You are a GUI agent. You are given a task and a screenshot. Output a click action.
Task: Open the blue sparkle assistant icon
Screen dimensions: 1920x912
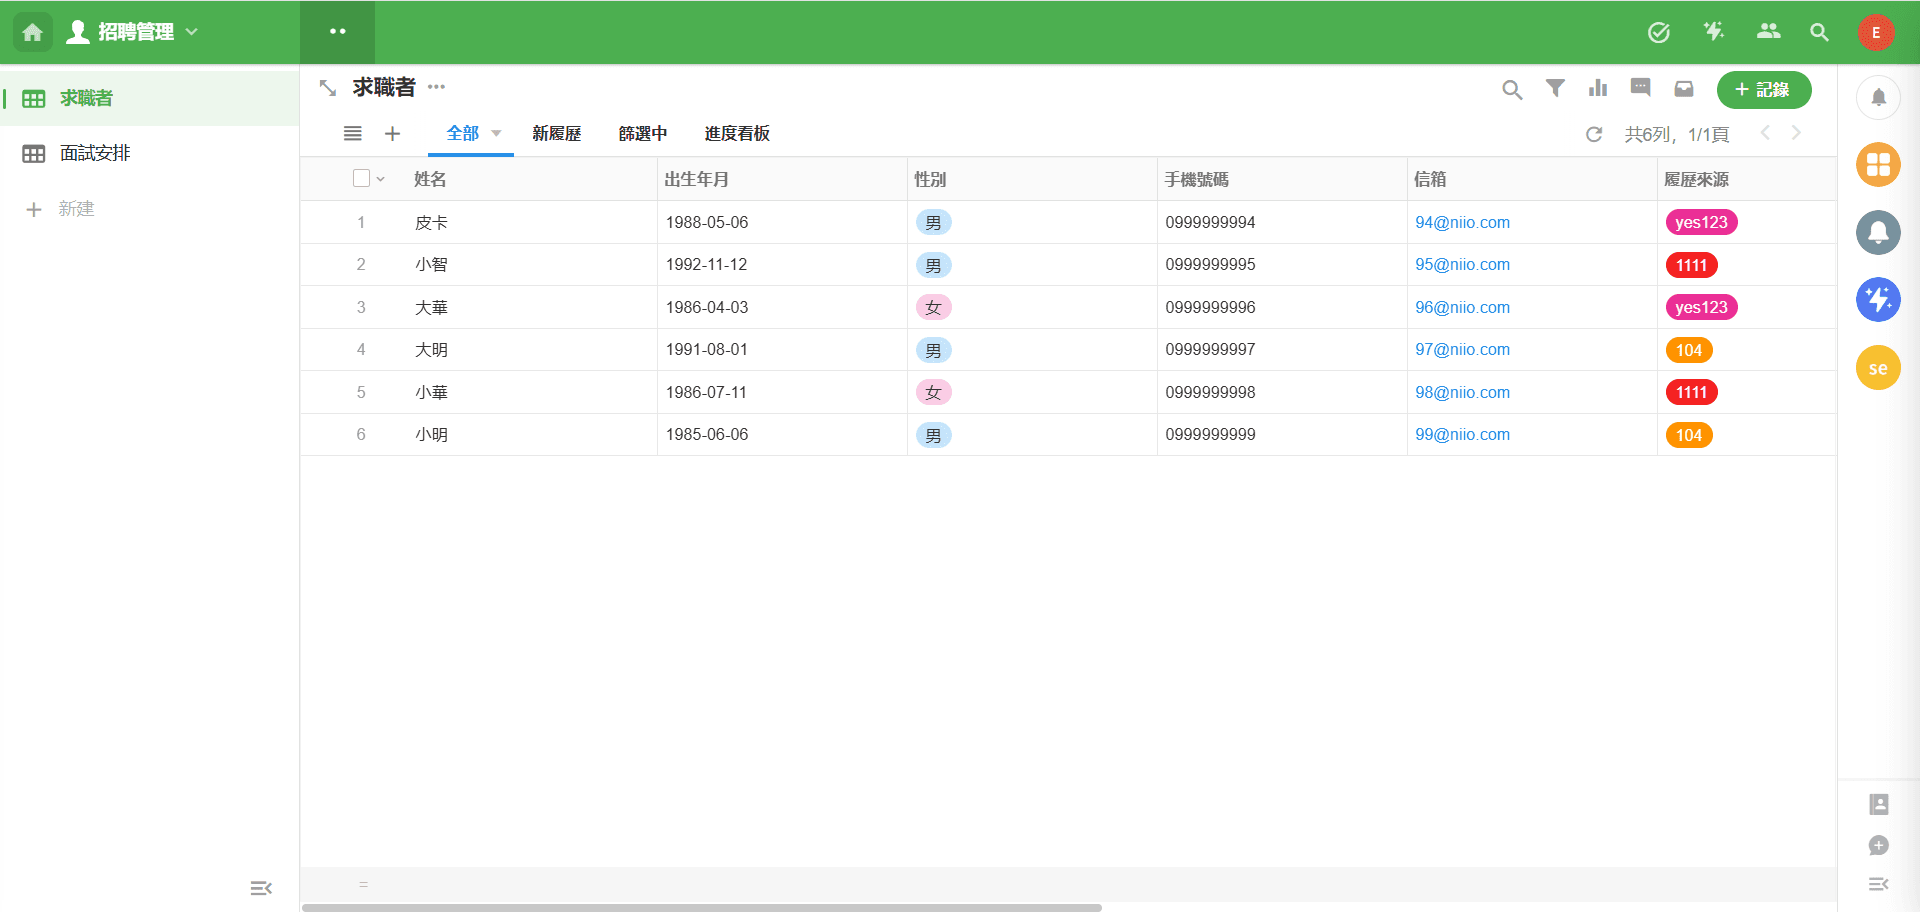(x=1878, y=299)
